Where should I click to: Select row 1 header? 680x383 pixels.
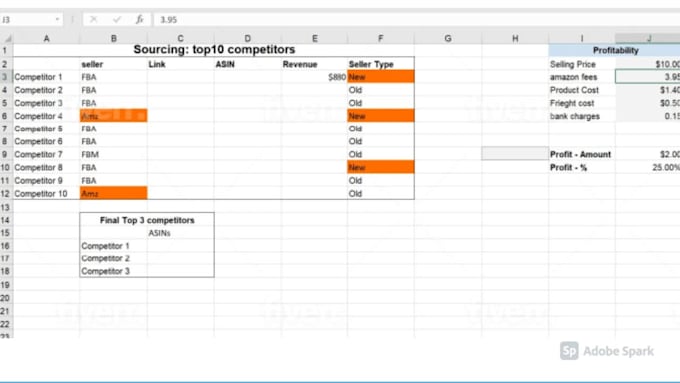(x=6, y=50)
